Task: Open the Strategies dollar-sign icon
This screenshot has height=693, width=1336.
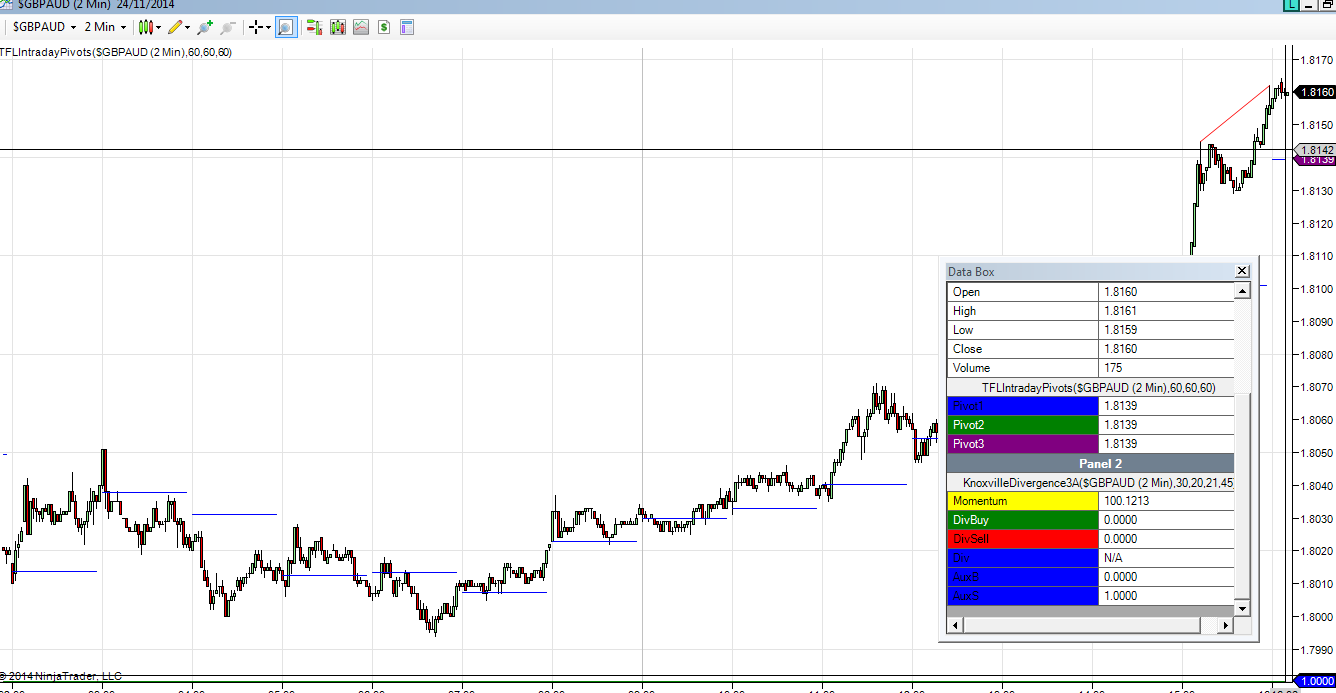Action: pos(383,27)
